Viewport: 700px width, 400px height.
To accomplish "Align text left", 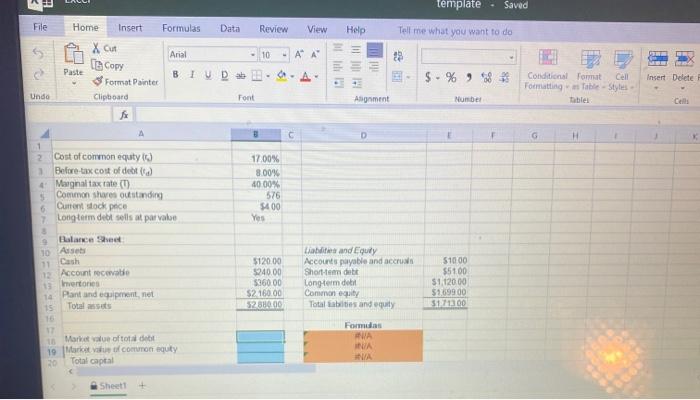I will (x=338, y=67).
